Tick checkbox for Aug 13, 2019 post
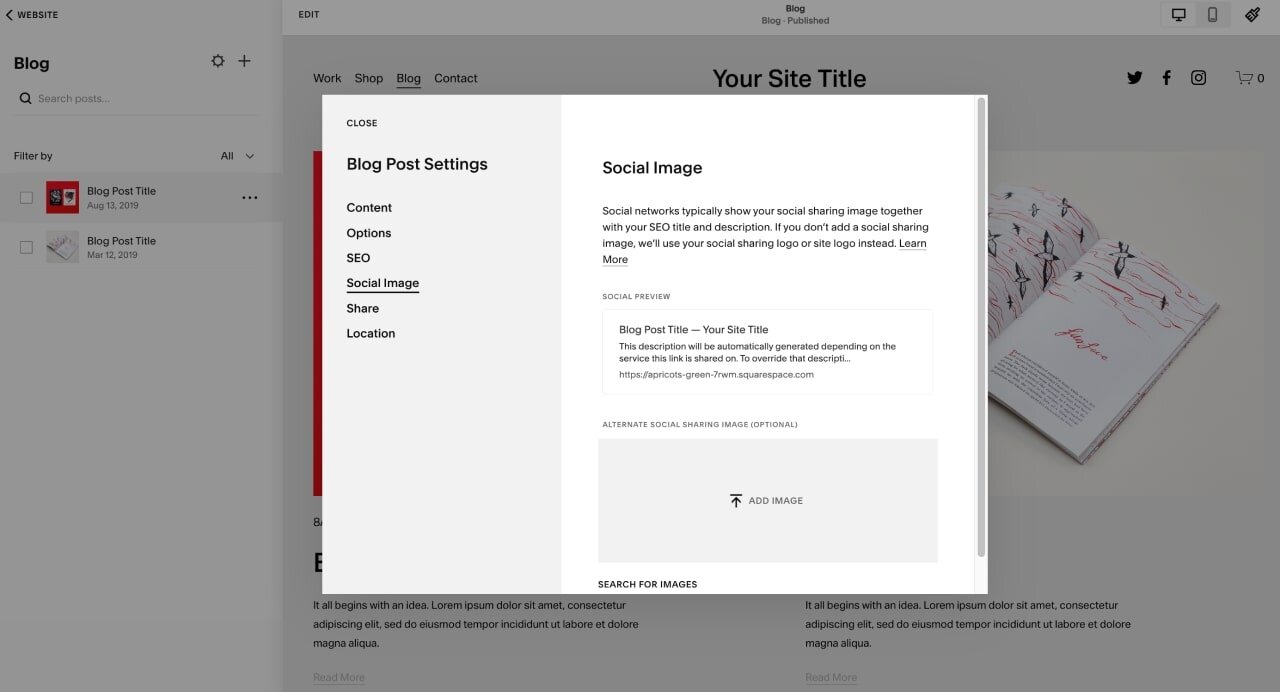The width and height of the screenshot is (1280, 692). (26, 198)
